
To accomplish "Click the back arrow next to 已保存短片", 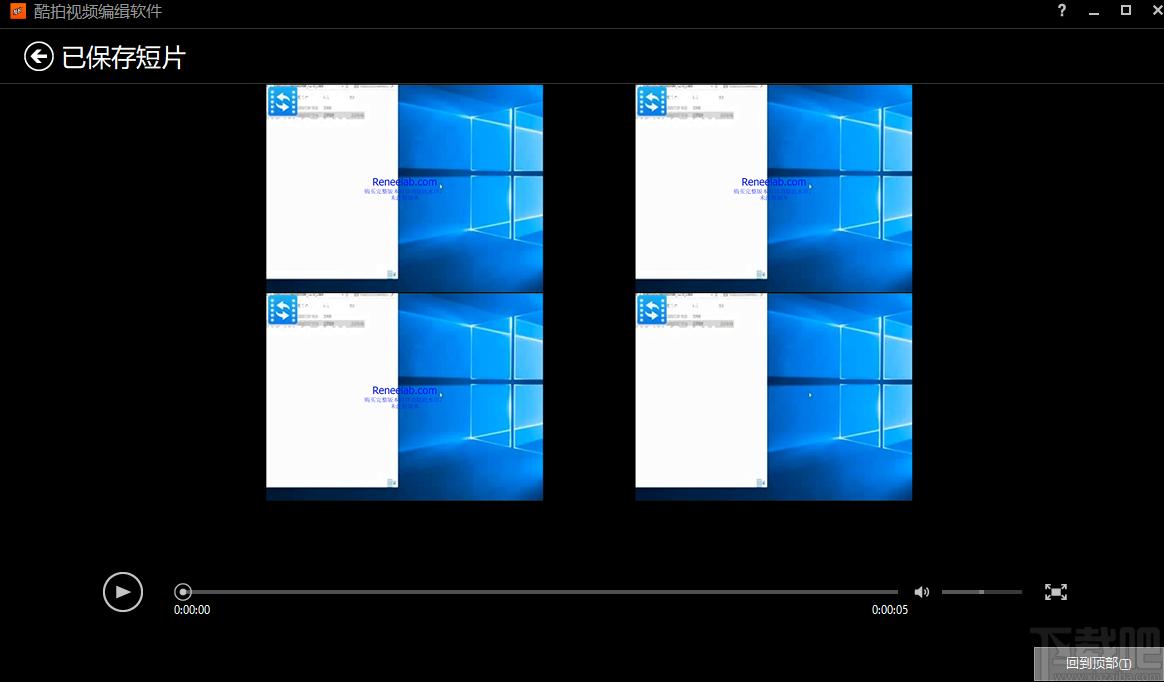I will coord(38,57).
